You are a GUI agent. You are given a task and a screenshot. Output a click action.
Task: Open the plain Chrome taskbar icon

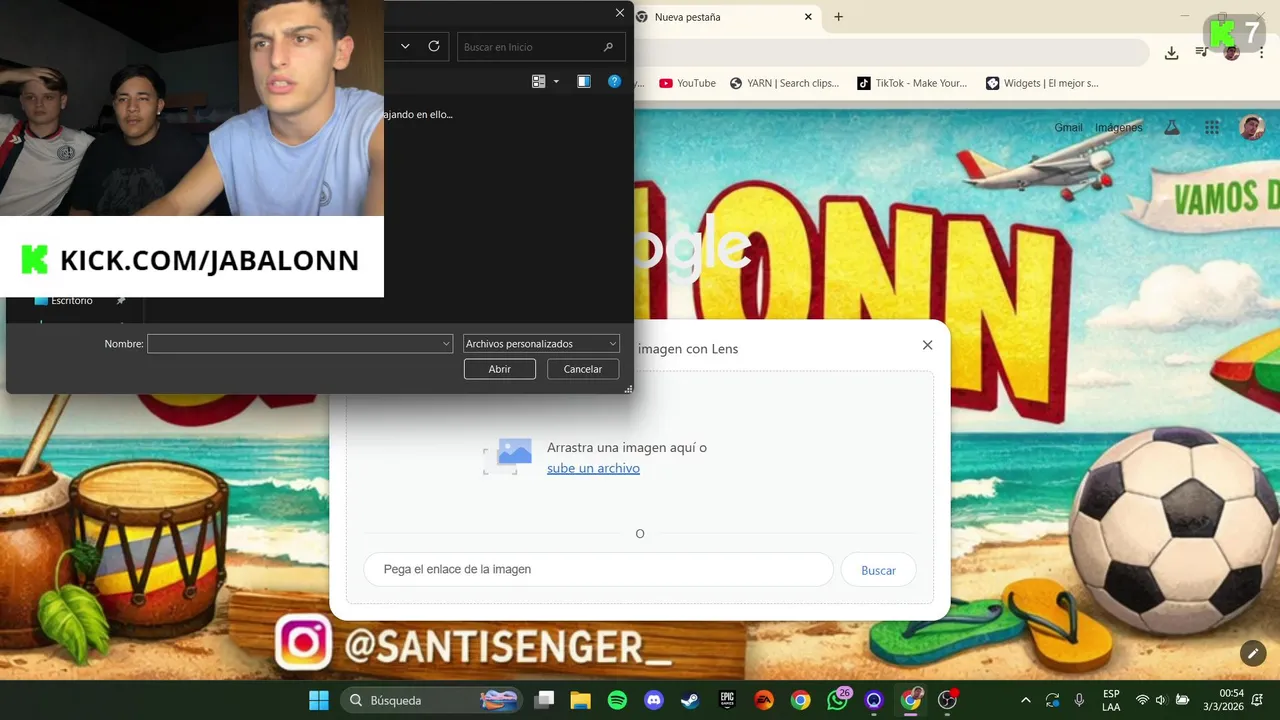[800, 700]
